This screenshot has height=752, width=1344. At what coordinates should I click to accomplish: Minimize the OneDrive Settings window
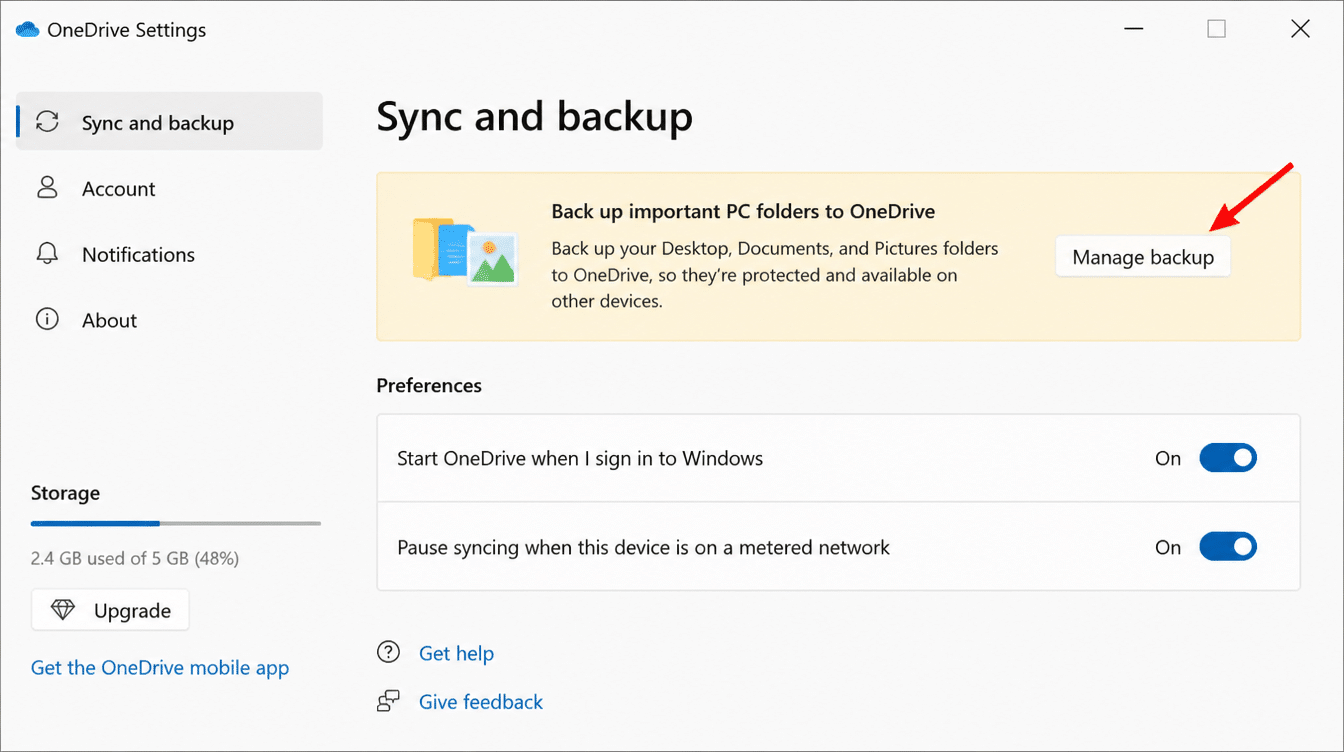click(x=1132, y=29)
